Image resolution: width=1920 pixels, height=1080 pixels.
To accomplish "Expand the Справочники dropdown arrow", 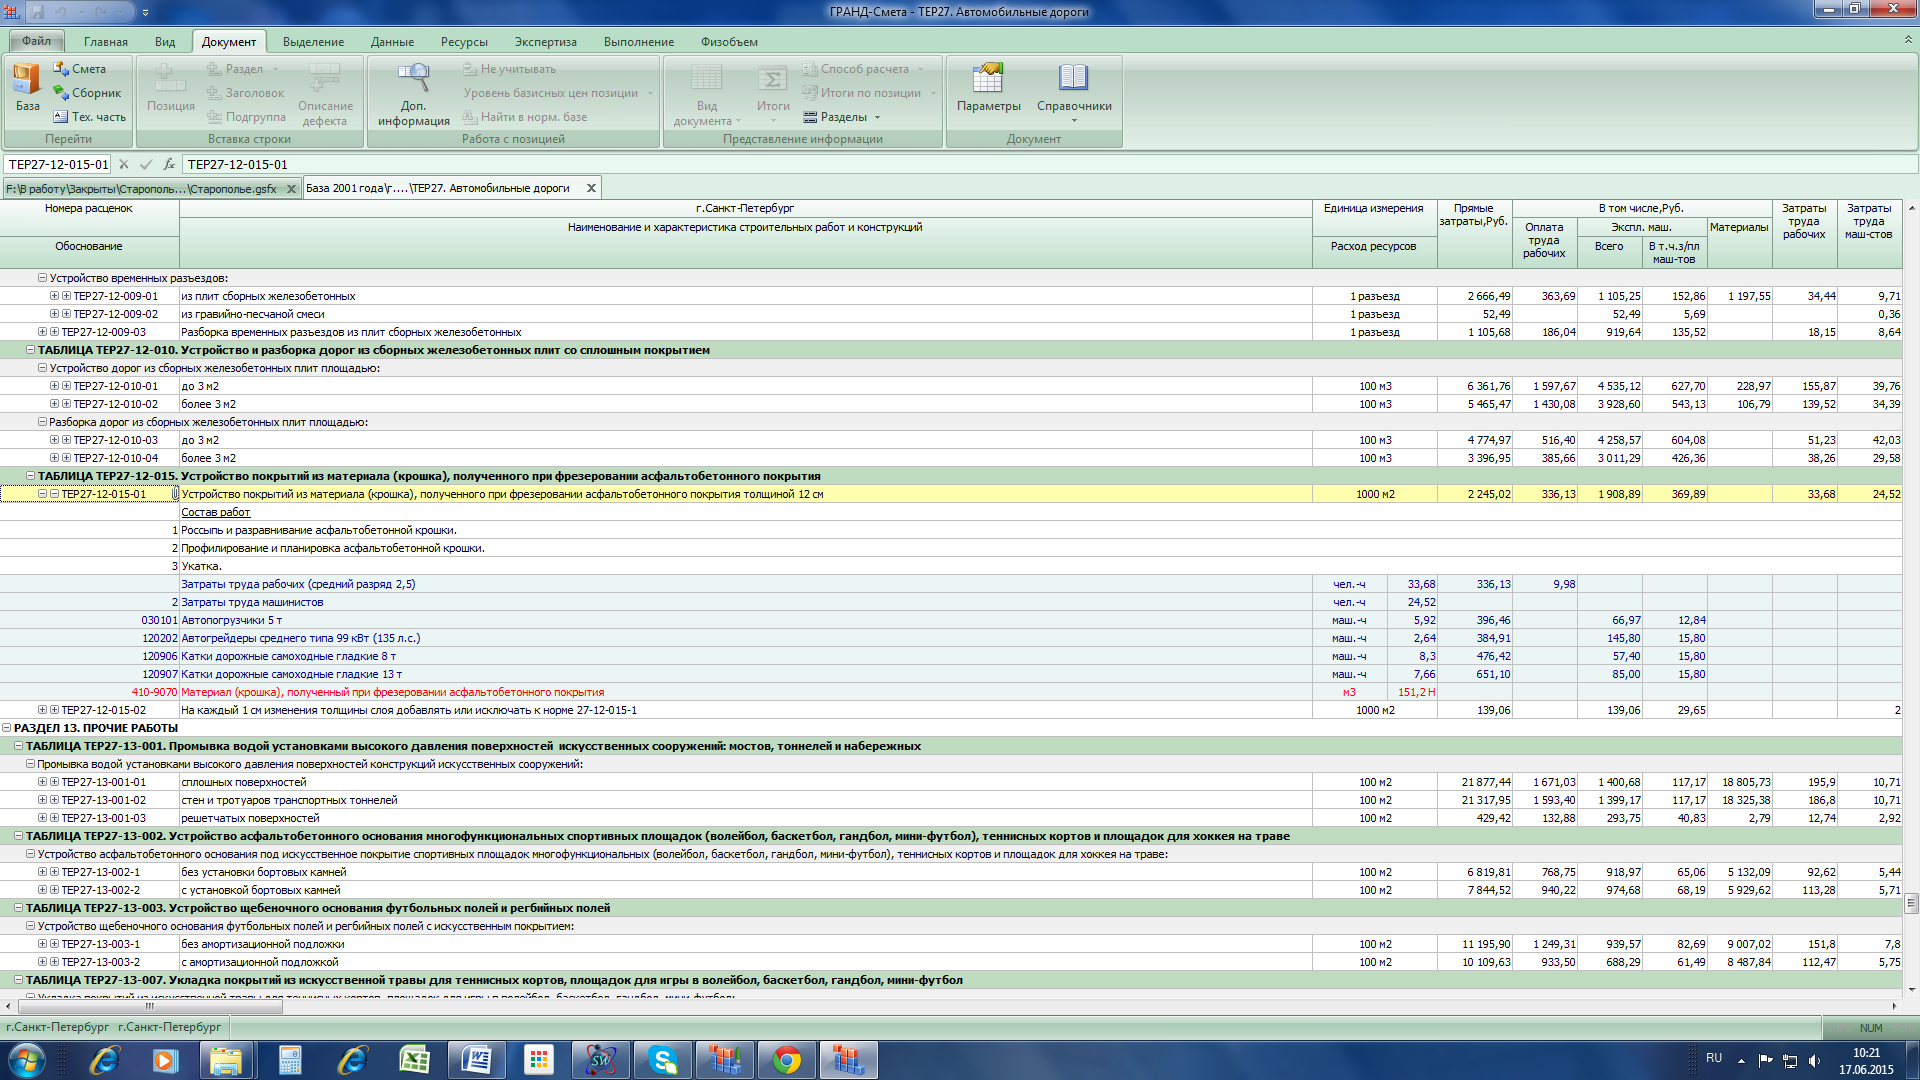I will (x=1074, y=121).
